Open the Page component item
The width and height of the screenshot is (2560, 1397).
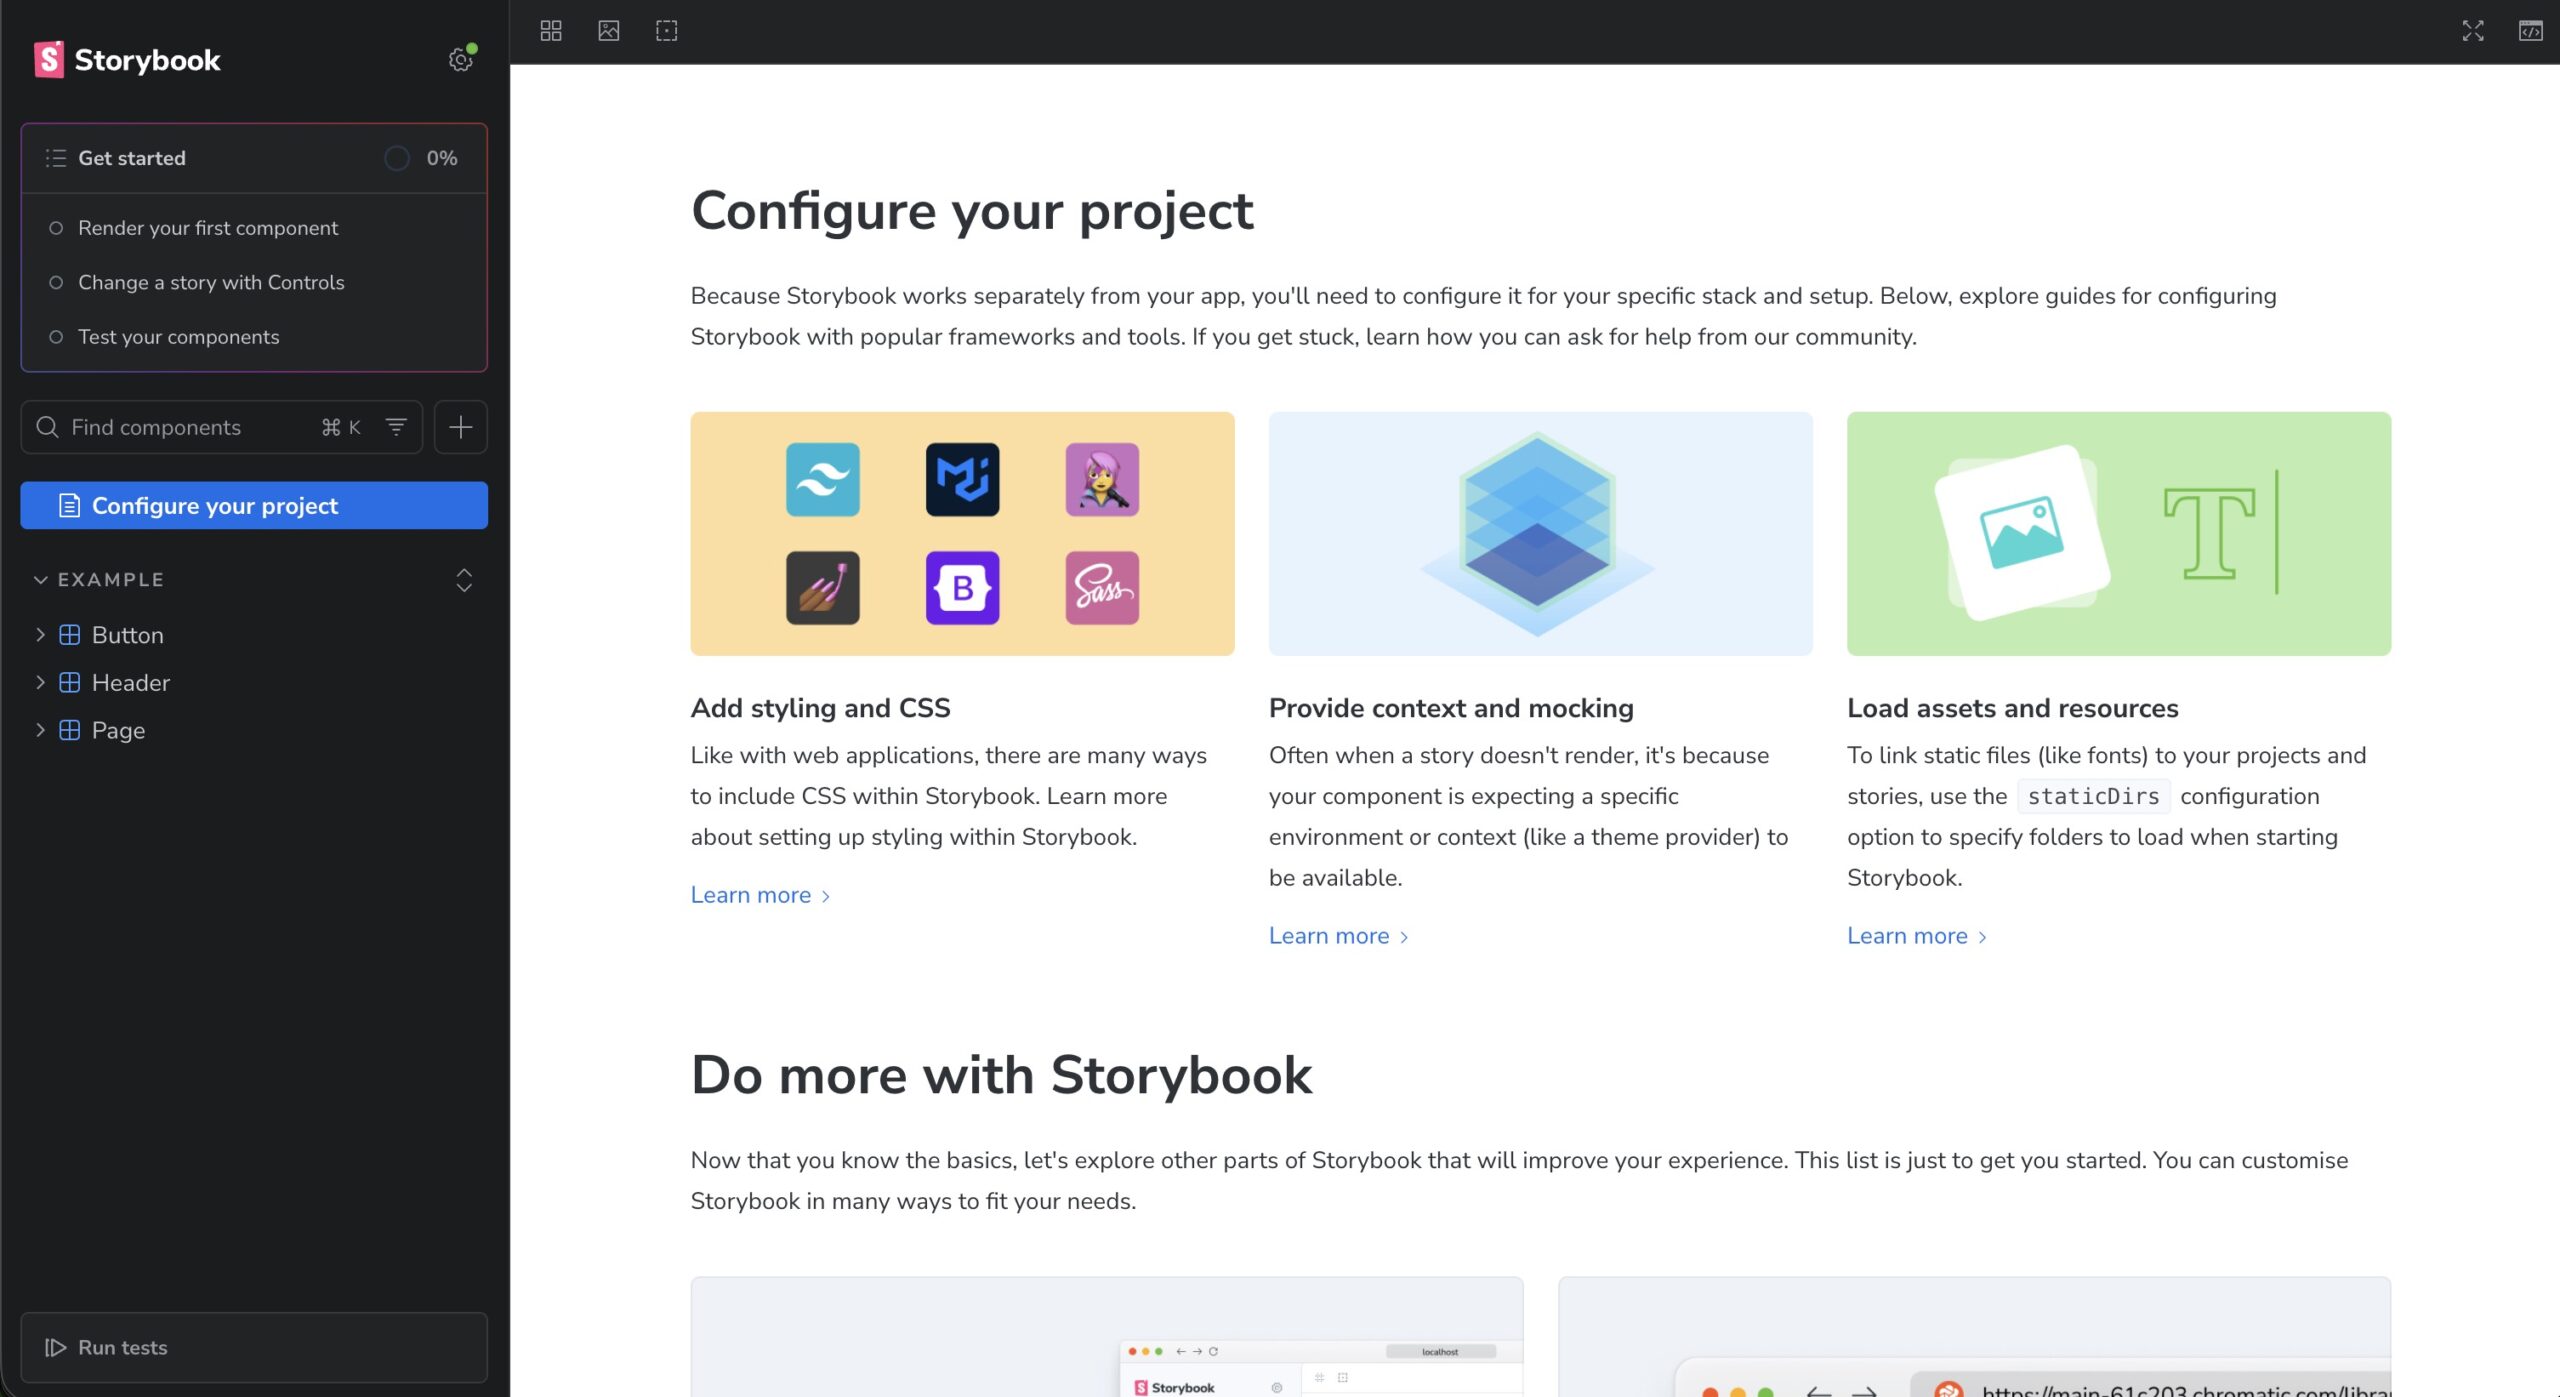pos(118,731)
